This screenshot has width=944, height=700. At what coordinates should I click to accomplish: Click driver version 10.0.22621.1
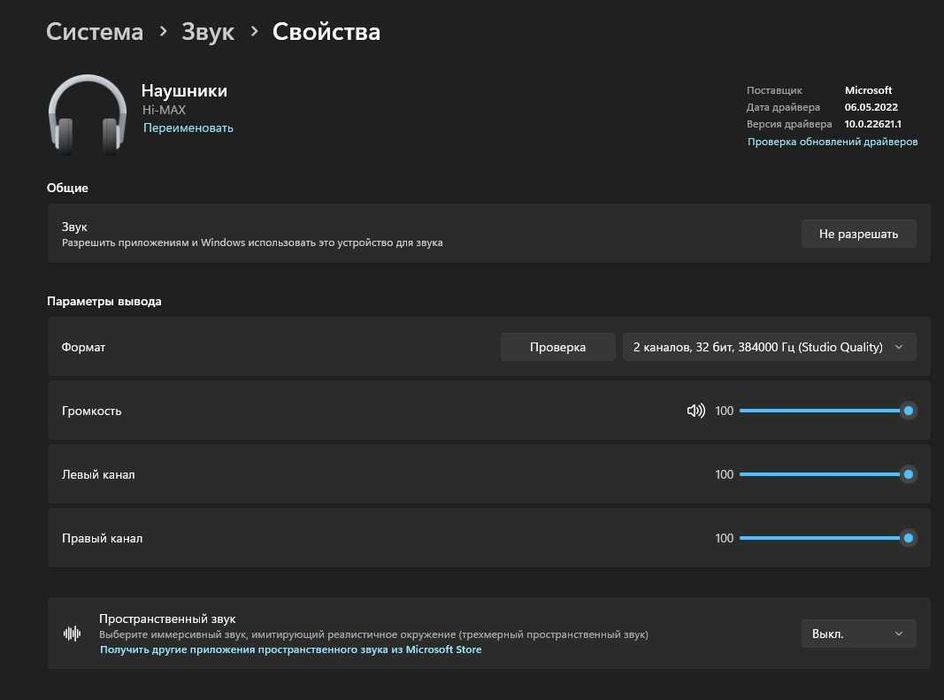point(873,124)
